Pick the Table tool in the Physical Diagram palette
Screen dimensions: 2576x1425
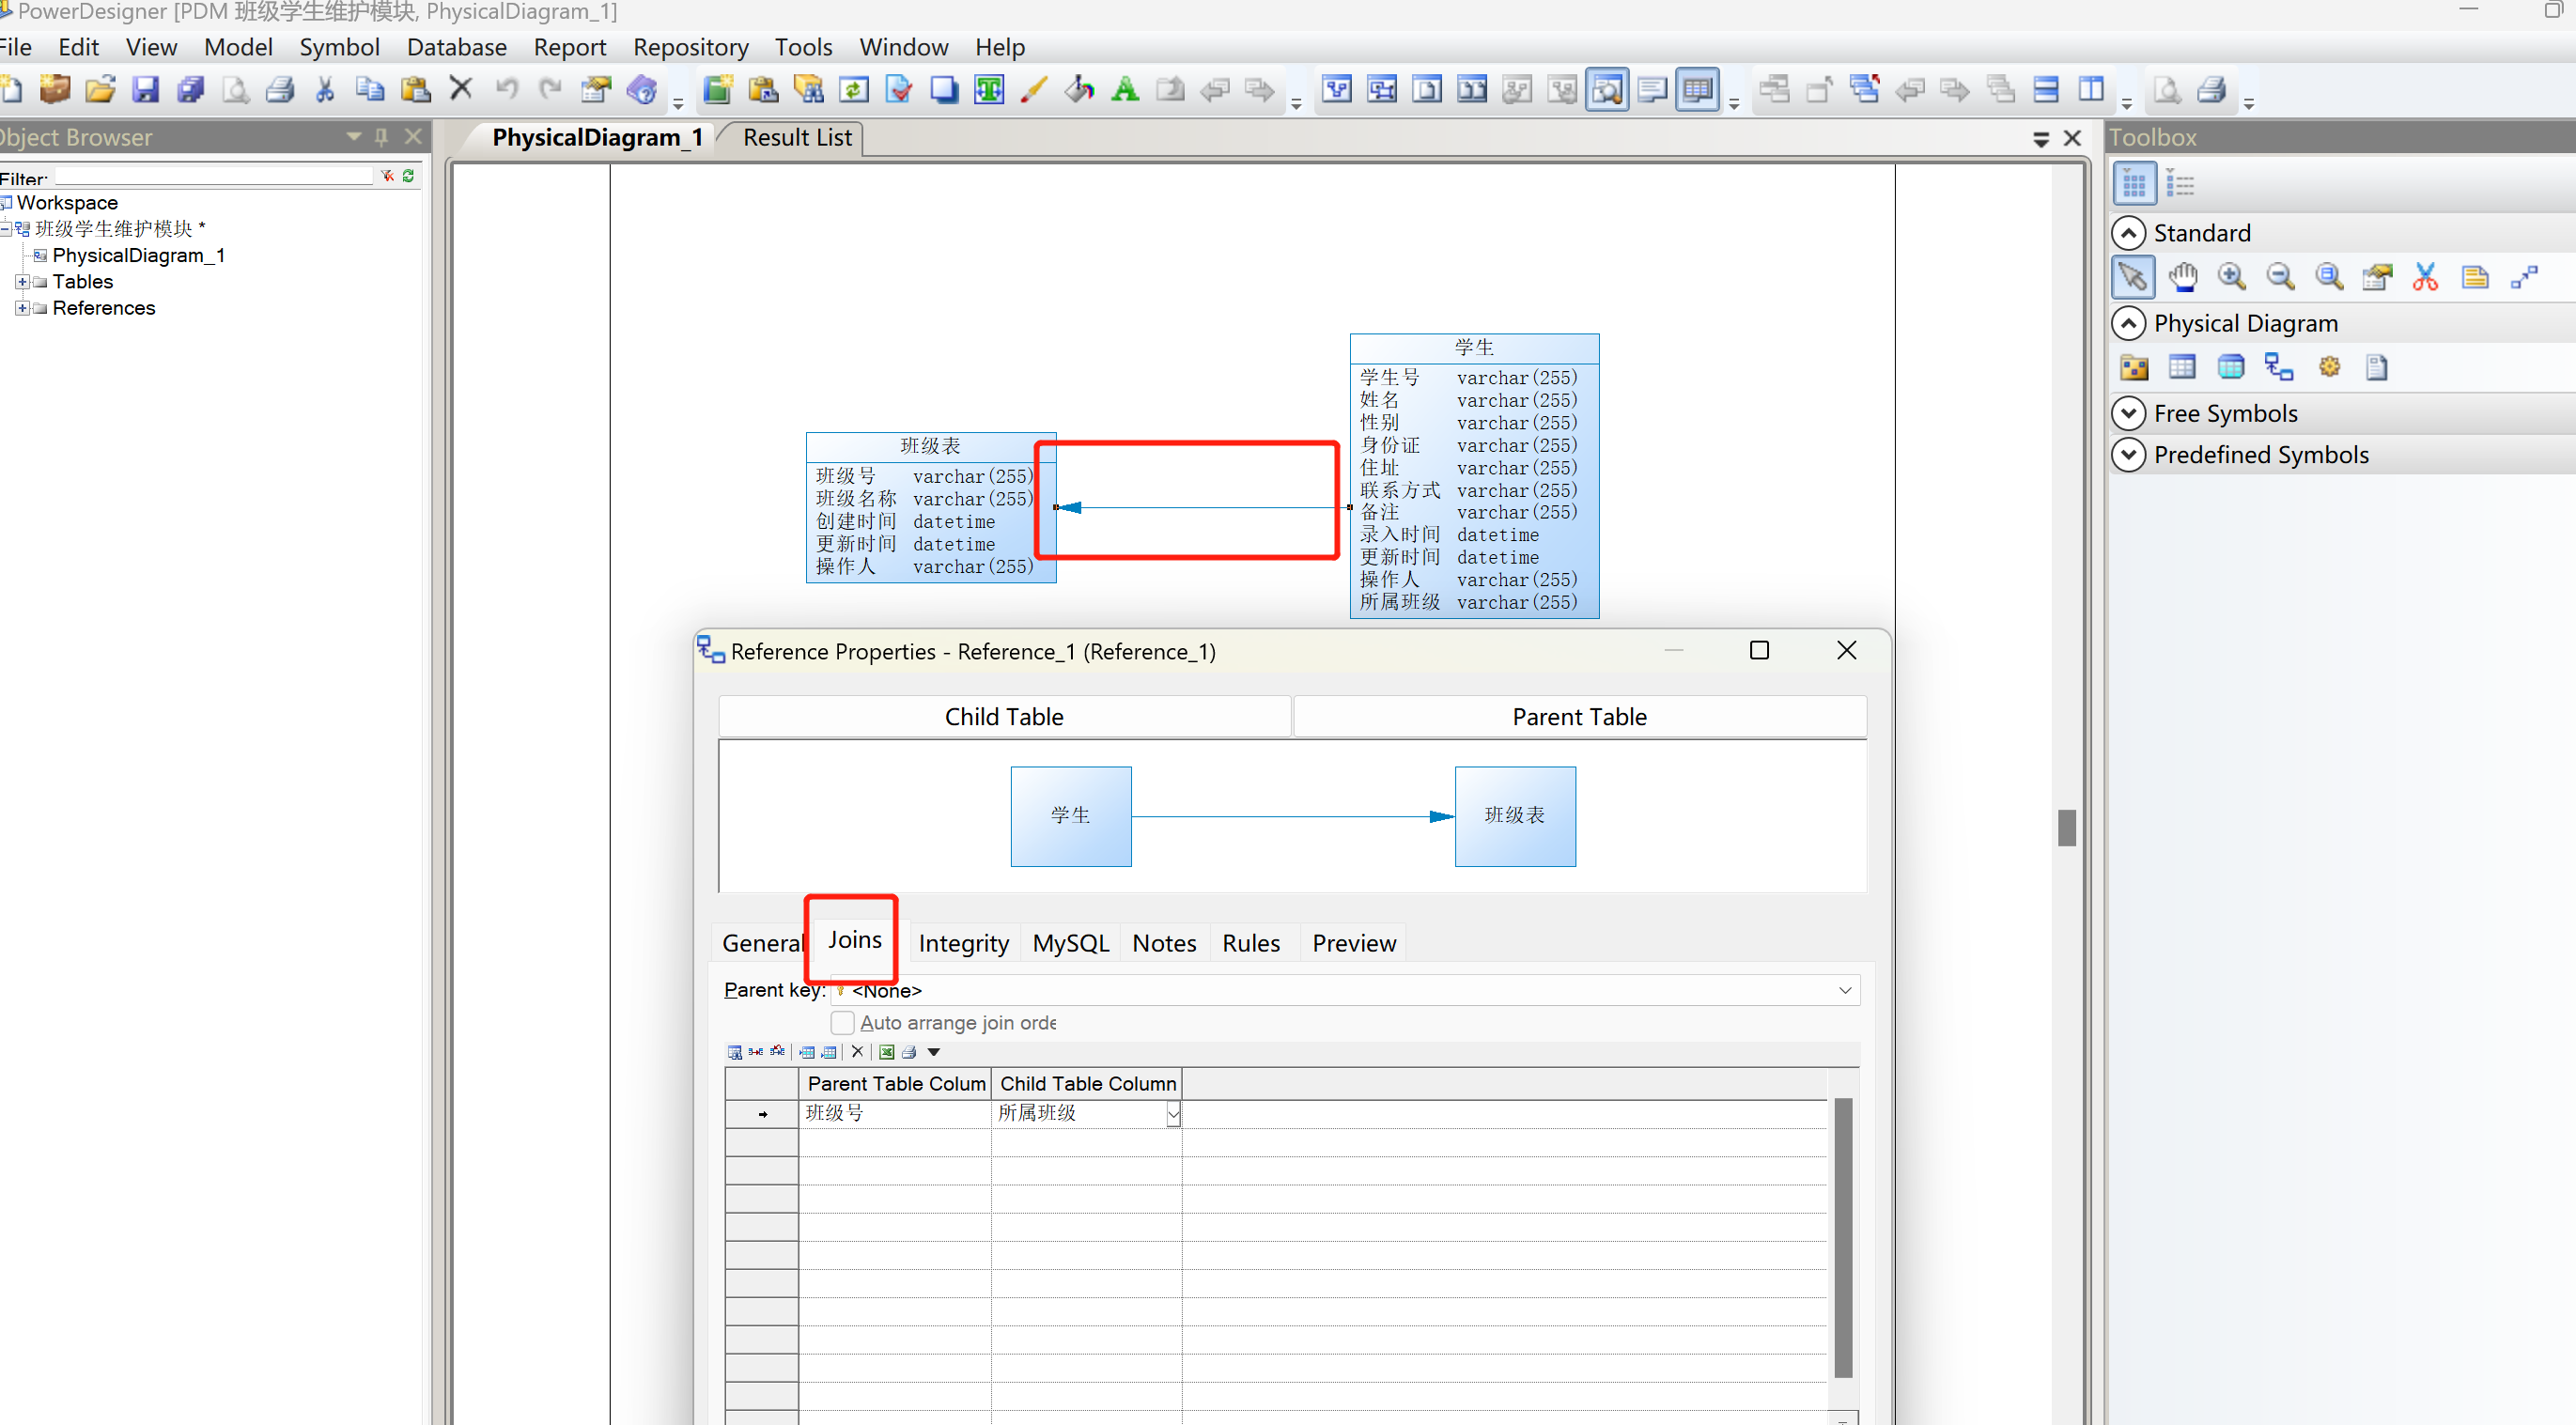[2182, 367]
